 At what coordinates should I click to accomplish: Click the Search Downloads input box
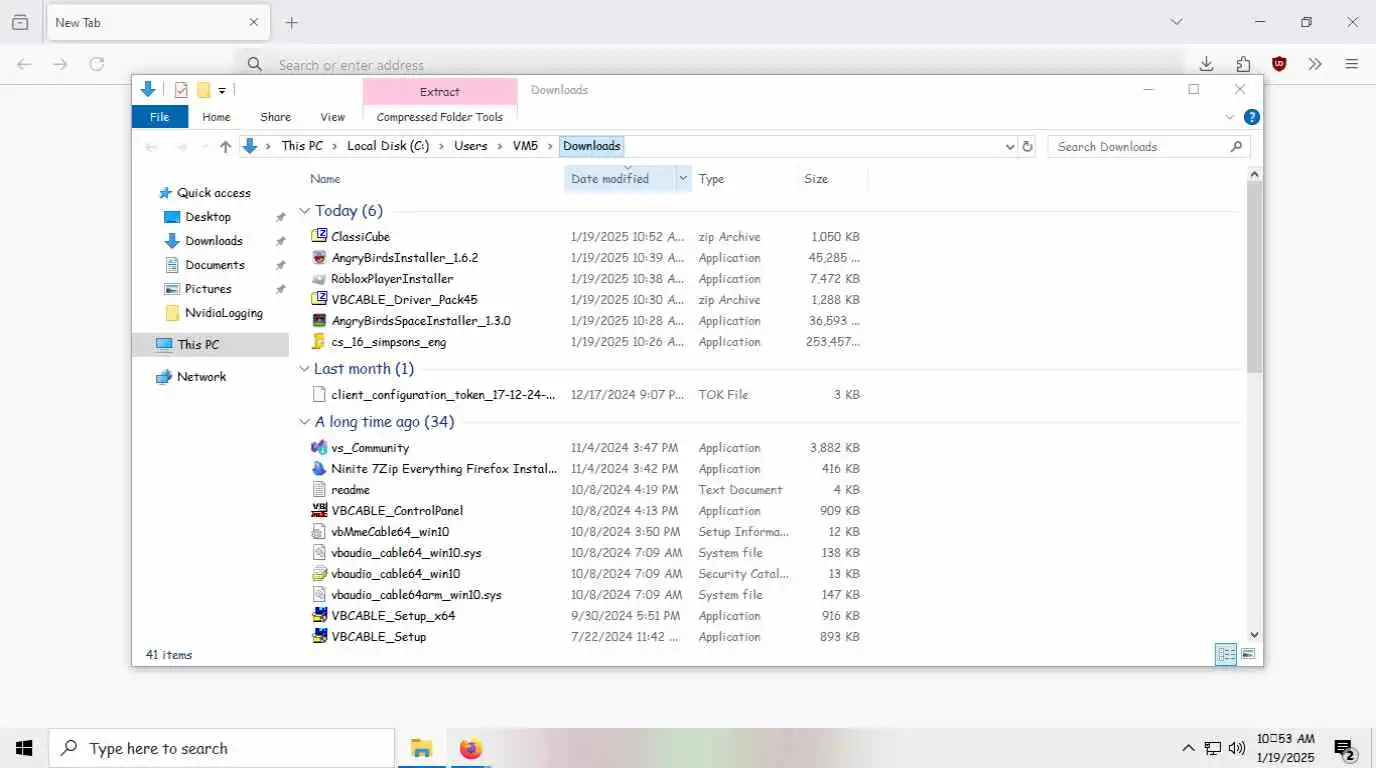(x=1148, y=147)
